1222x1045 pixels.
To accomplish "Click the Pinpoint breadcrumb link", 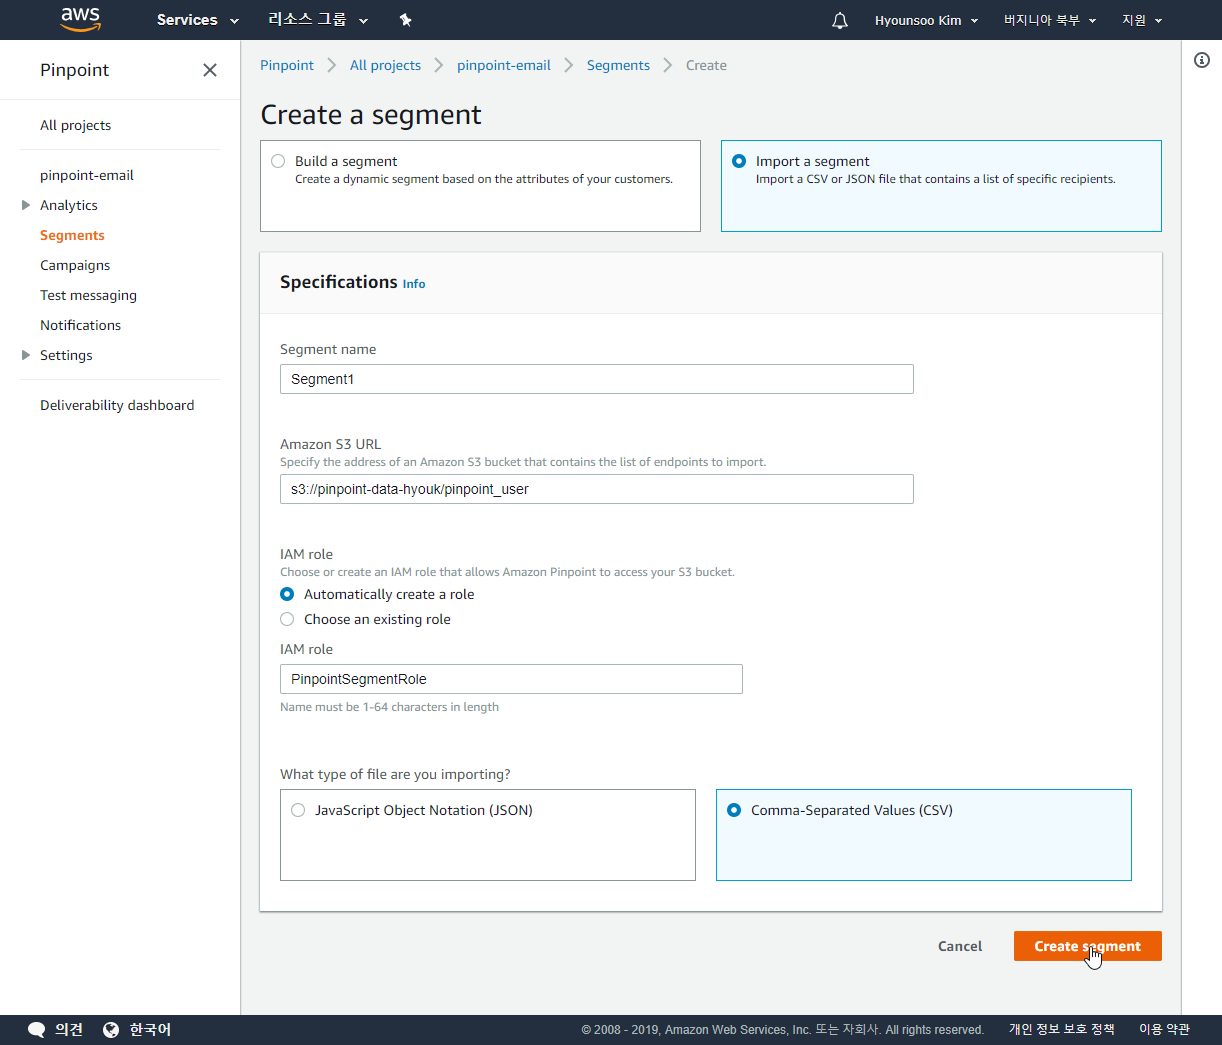I will [x=287, y=65].
